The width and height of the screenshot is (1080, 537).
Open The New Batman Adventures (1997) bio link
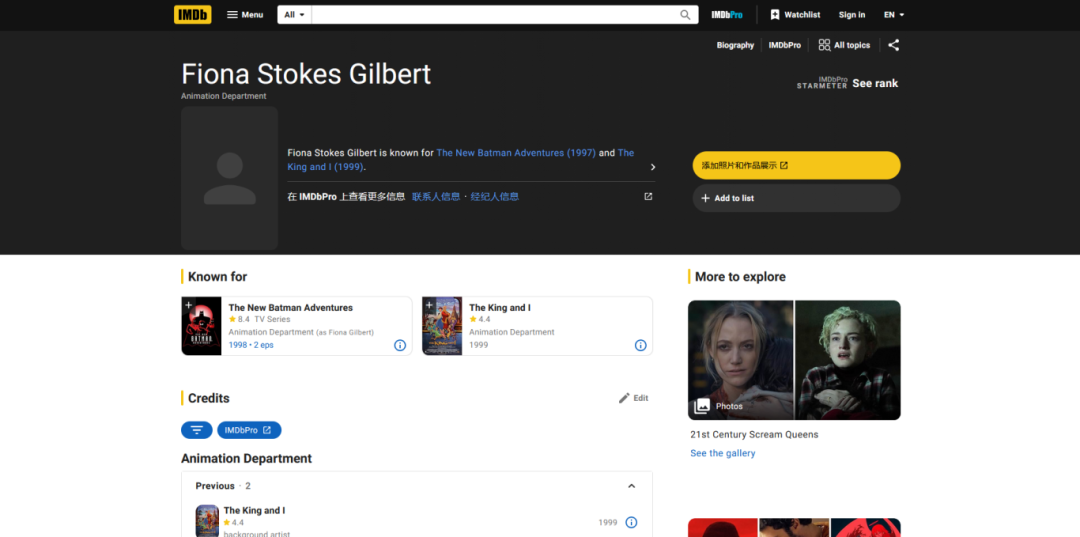[516, 153]
